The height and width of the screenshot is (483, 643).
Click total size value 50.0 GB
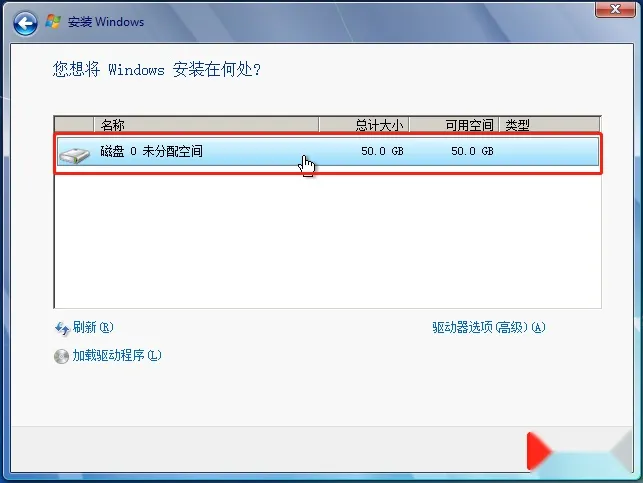[x=382, y=151]
